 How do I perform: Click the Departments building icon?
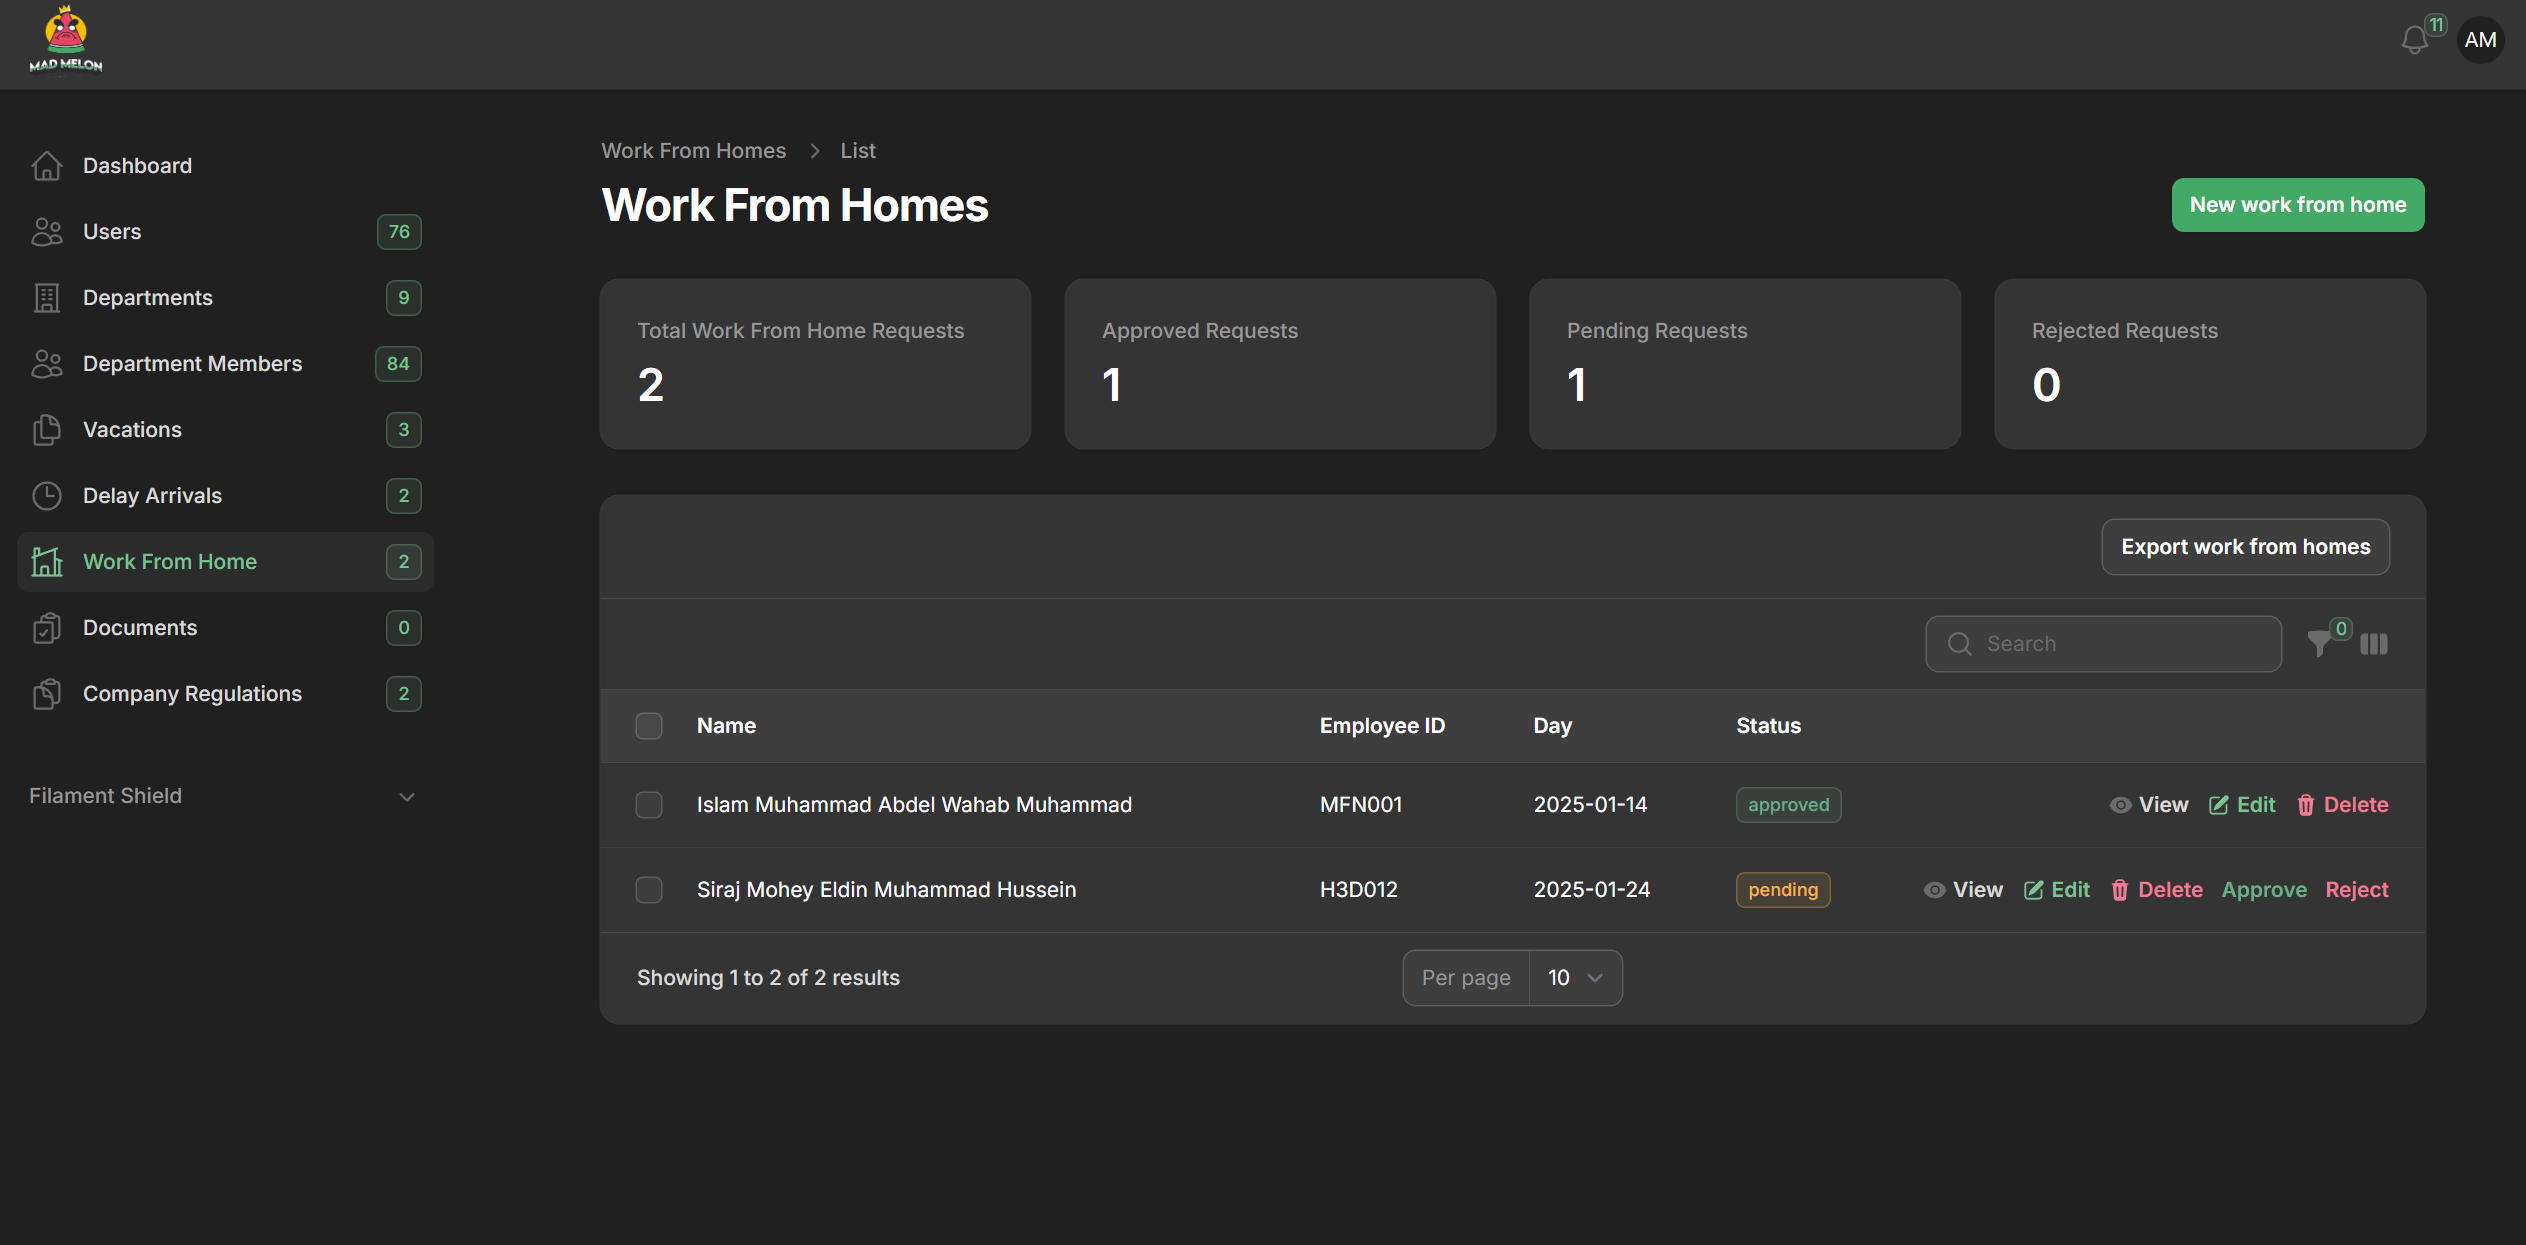pos(47,298)
